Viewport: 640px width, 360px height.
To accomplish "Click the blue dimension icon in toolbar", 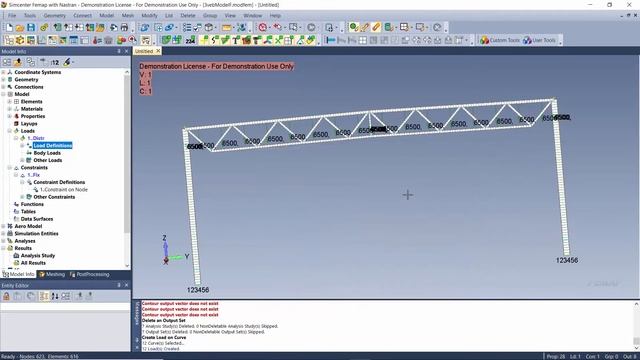I will pyautogui.click(x=331, y=40).
